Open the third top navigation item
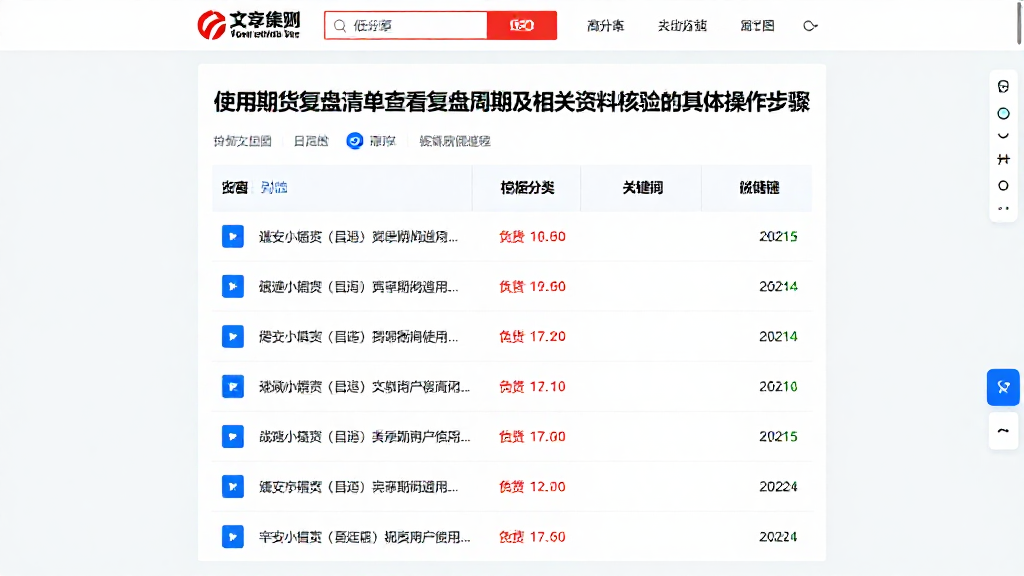 757,26
